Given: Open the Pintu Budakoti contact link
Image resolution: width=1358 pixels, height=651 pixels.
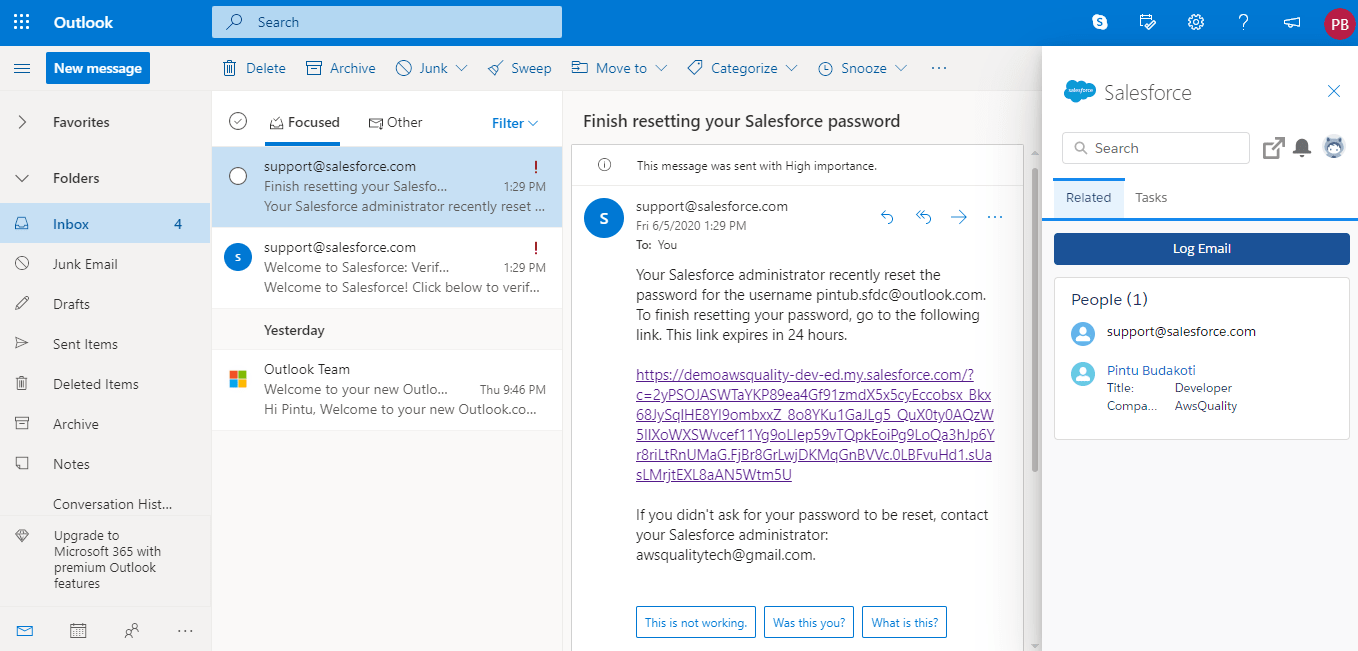Looking at the screenshot, I should point(1151,370).
